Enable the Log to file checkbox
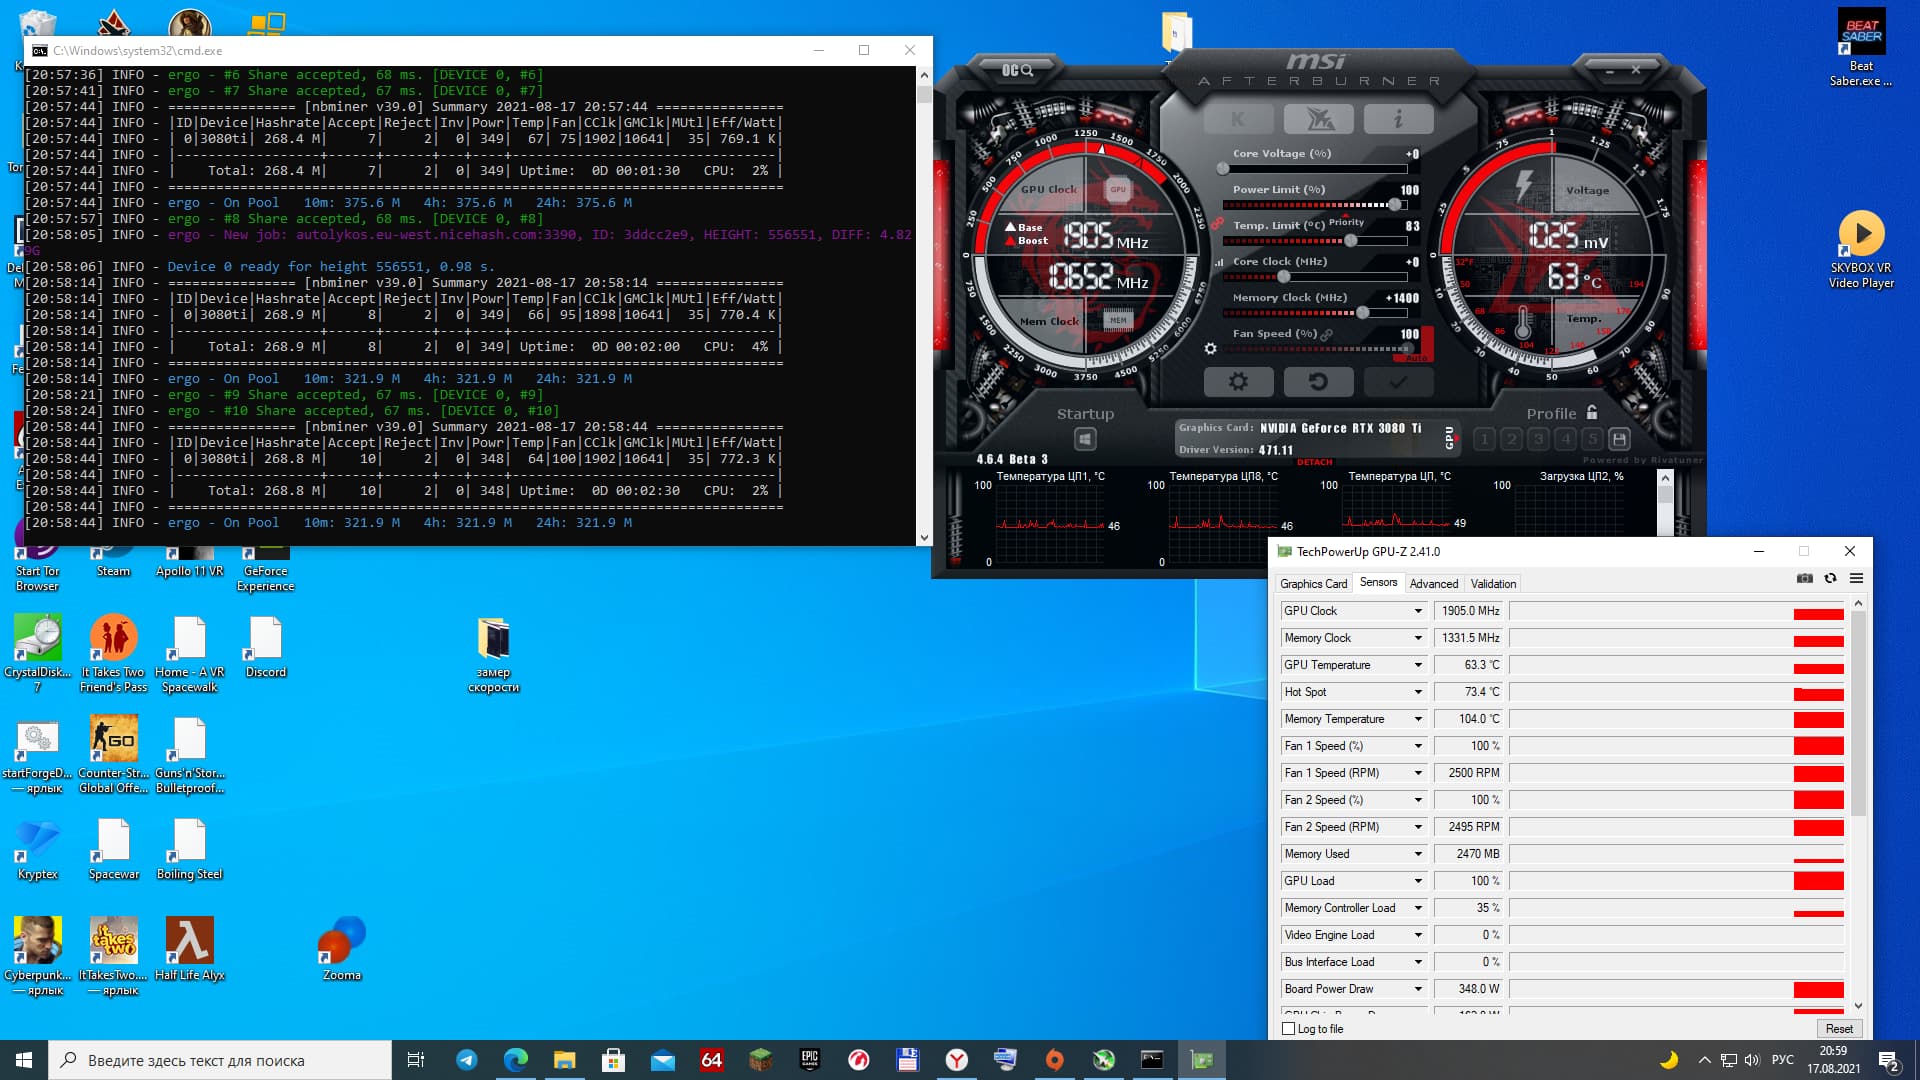The width and height of the screenshot is (1920, 1080). [x=1288, y=1028]
